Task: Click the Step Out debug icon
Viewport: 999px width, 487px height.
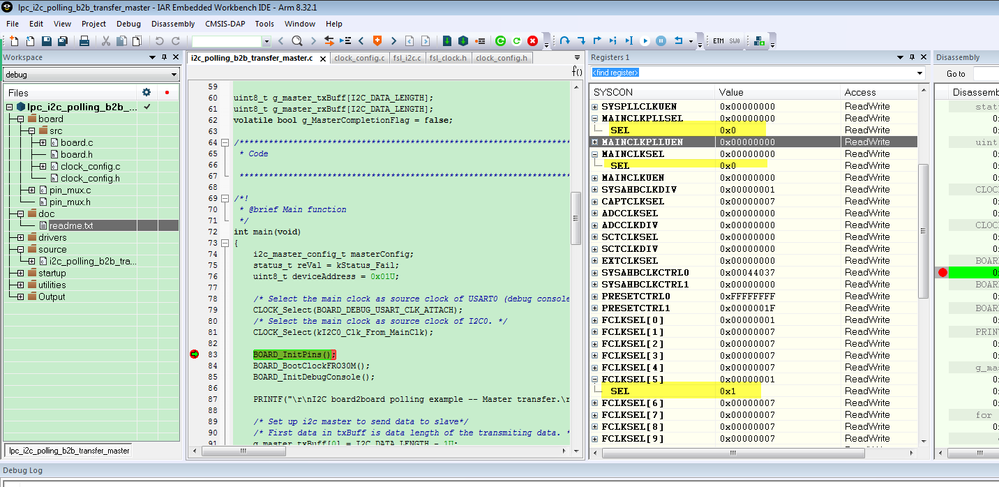Action: coord(597,41)
